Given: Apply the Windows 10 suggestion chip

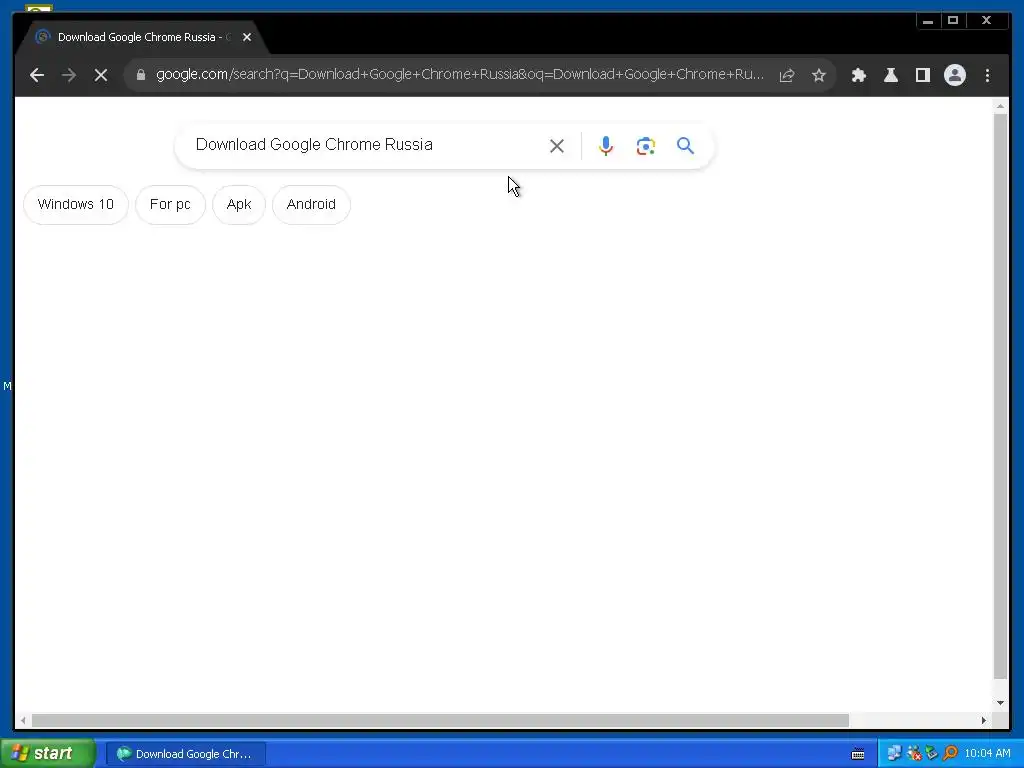Looking at the screenshot, I should pos(76,204).
